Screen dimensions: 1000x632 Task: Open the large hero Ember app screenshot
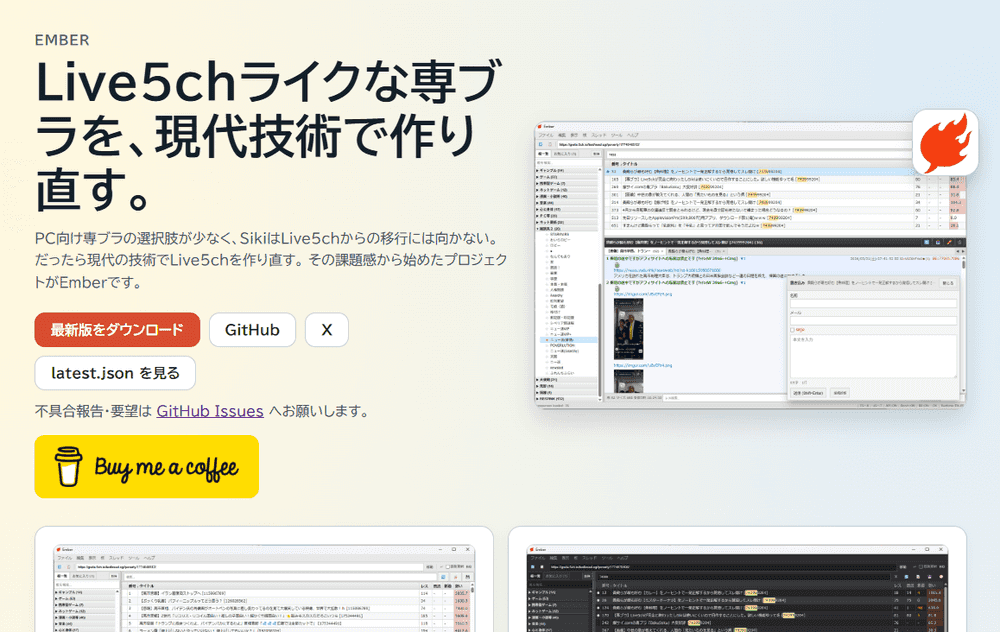click(750, 263)
